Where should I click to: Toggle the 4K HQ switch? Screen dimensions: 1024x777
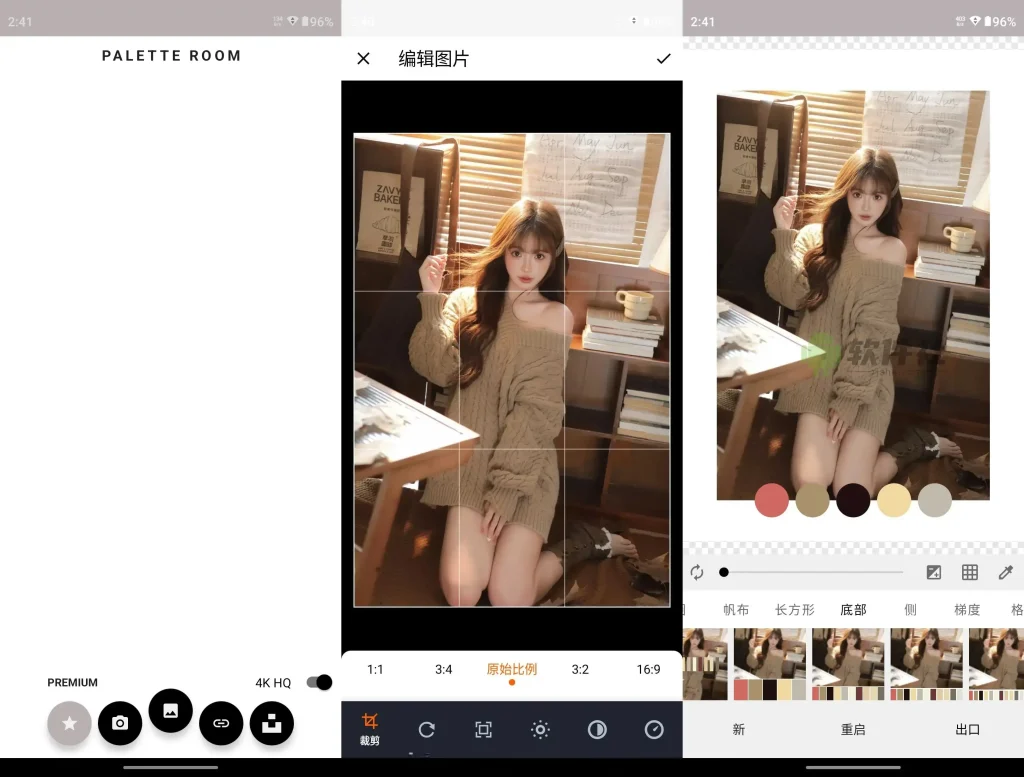[x=318, y=682]
